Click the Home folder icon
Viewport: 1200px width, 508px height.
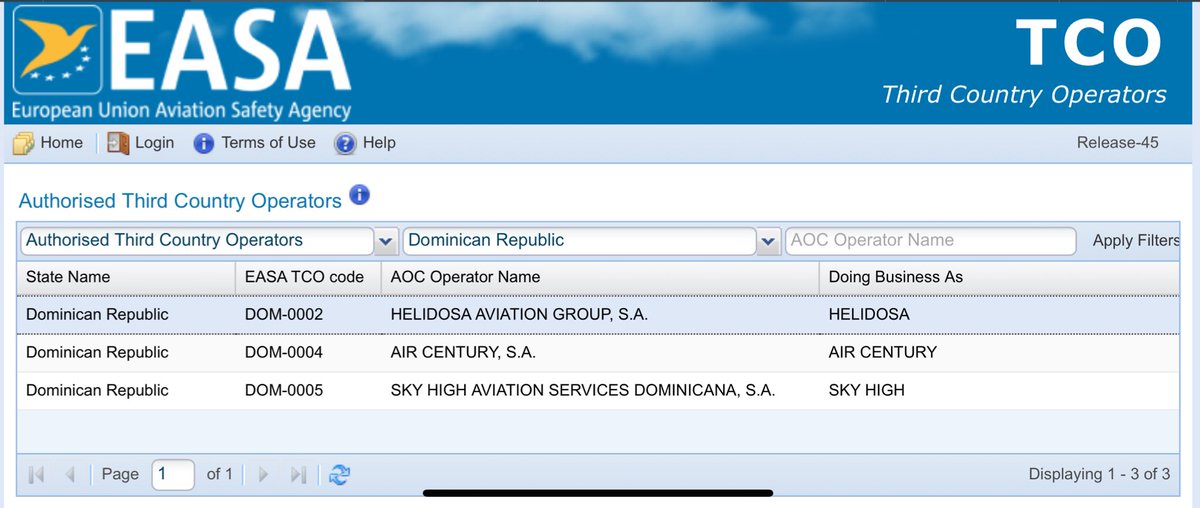24,144
